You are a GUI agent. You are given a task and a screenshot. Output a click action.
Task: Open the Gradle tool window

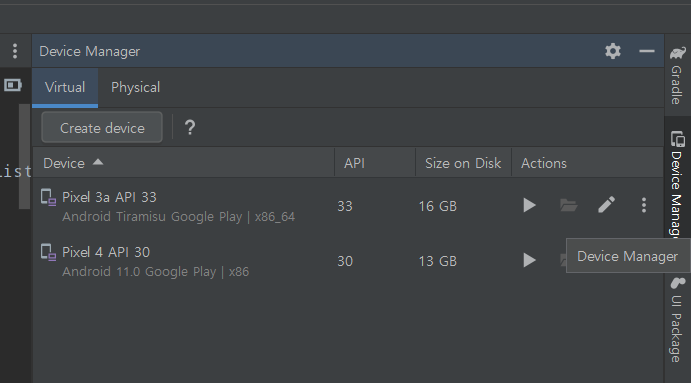(677, 75)
